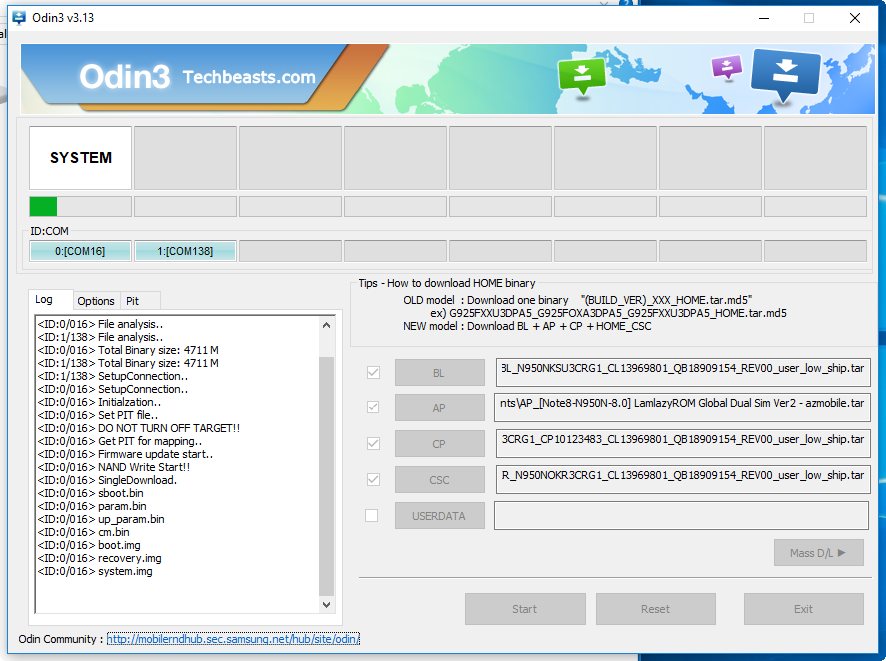The height and width of the screenshot is (661, 886).
Task: Click the AP file button
Action: click(440, 408)
